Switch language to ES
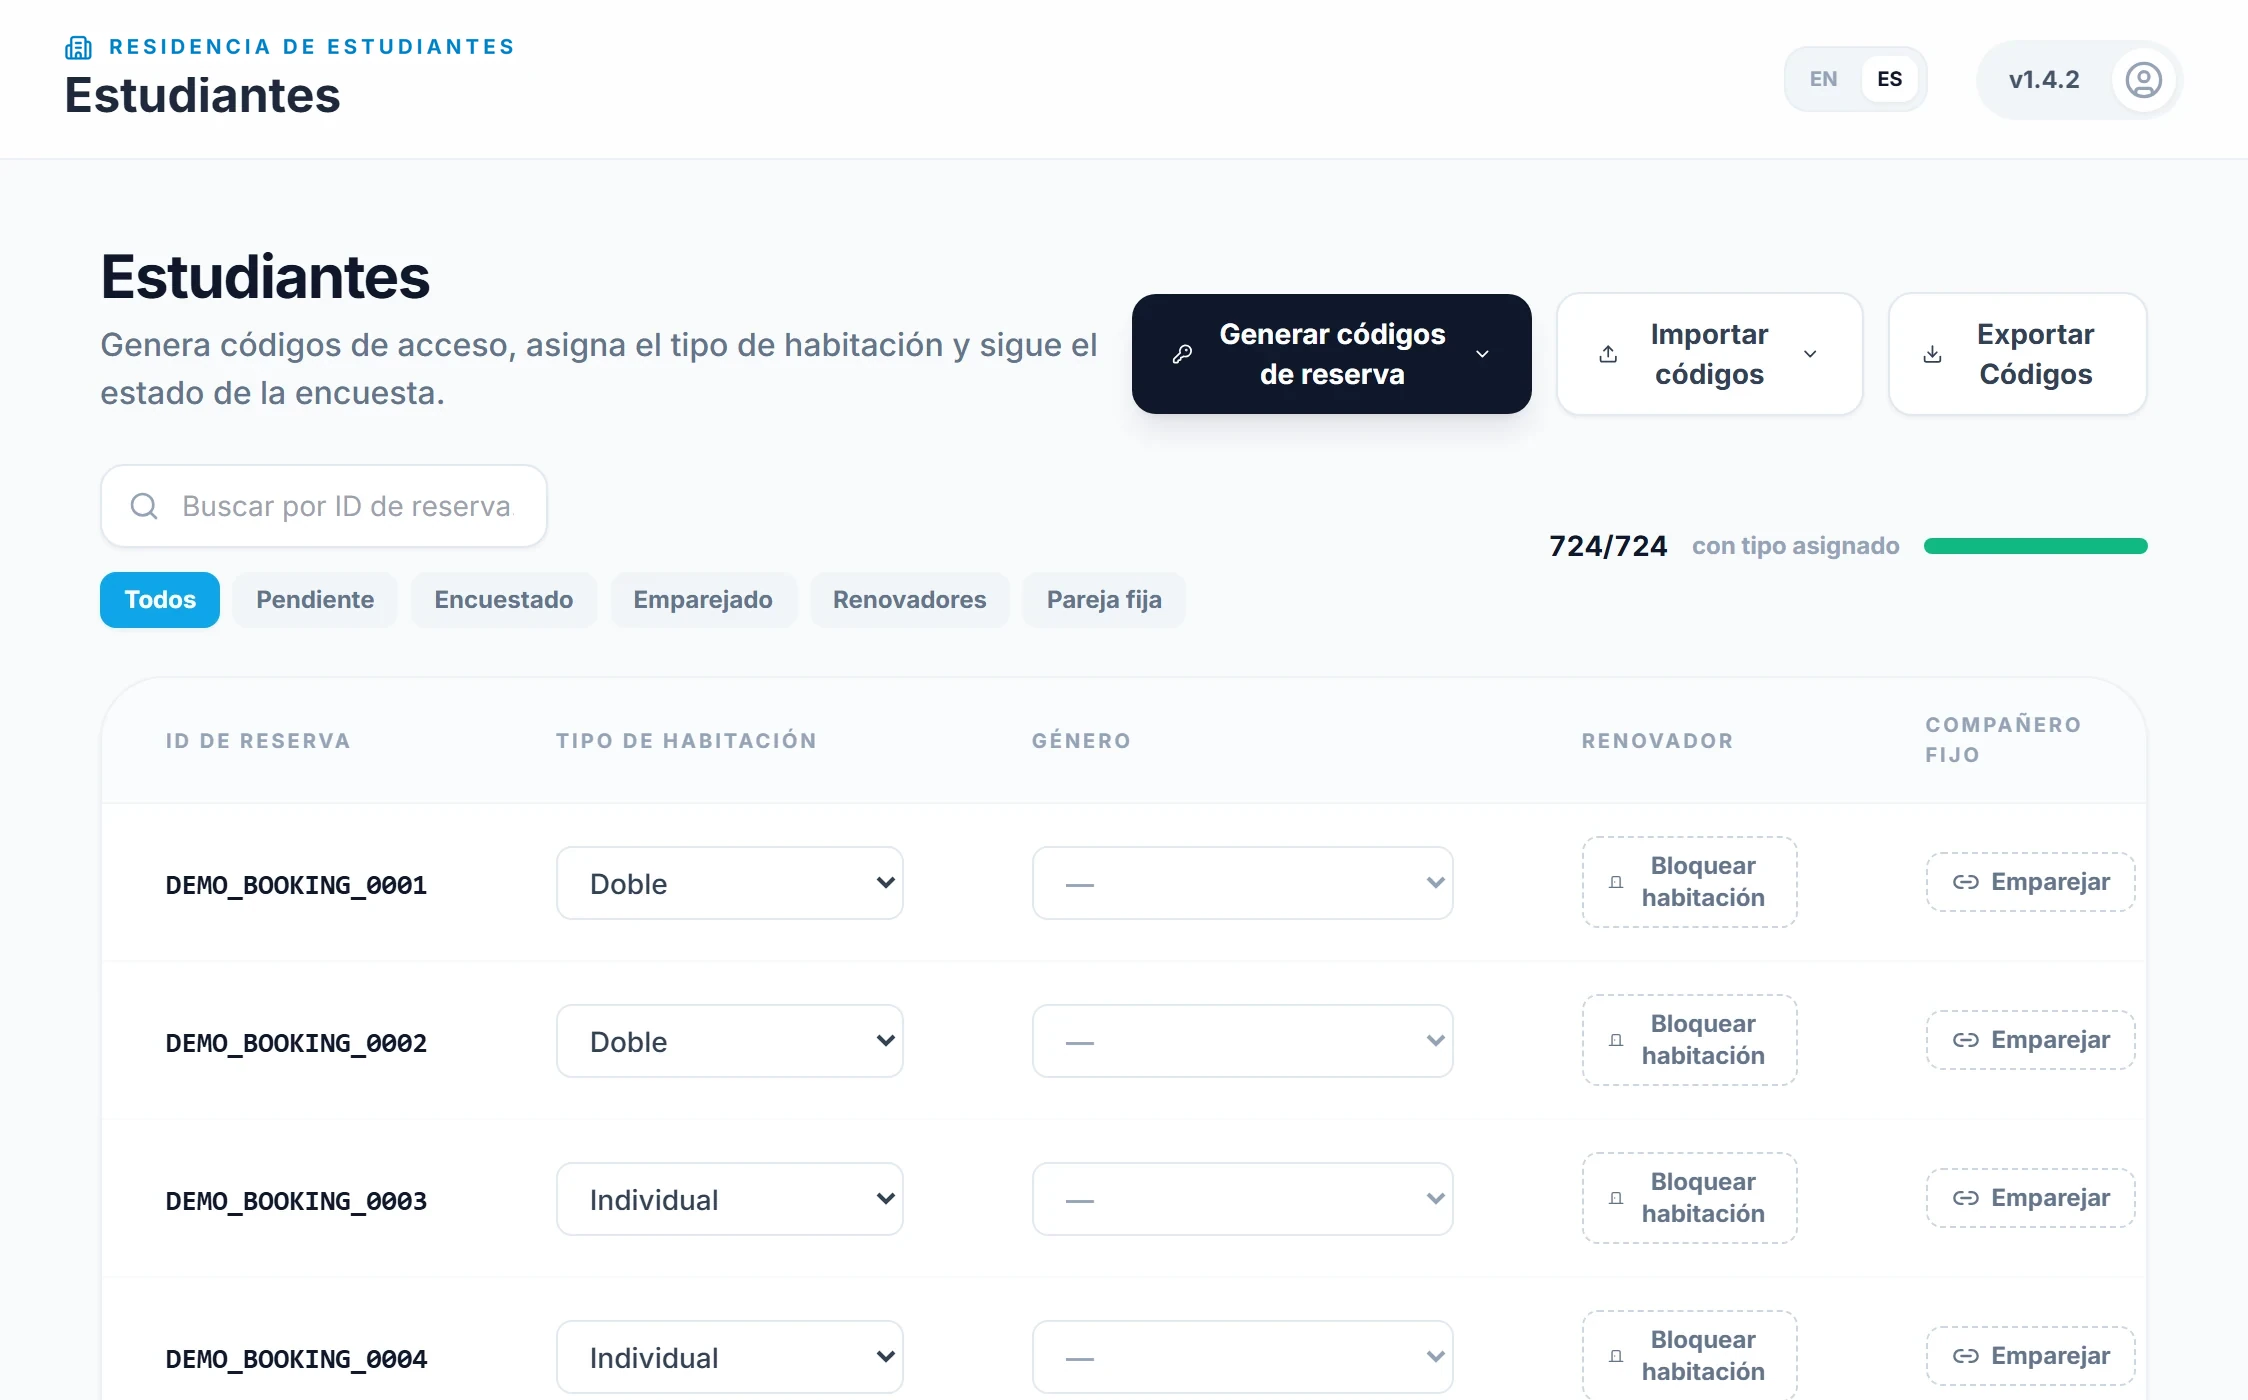Viewport: 2248px width, 1400px height. pyautogui.click(x=1889, y=79)
